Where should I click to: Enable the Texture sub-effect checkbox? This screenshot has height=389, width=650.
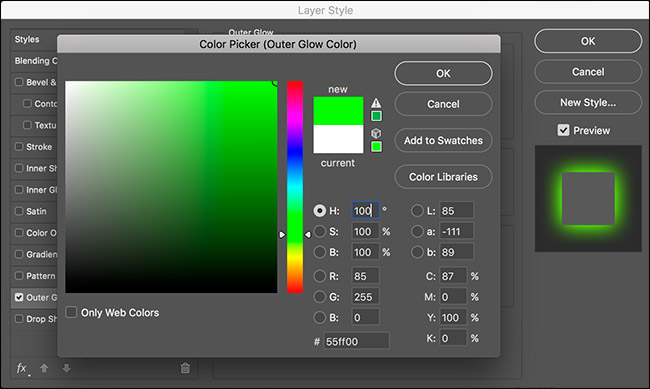point(27,125)
